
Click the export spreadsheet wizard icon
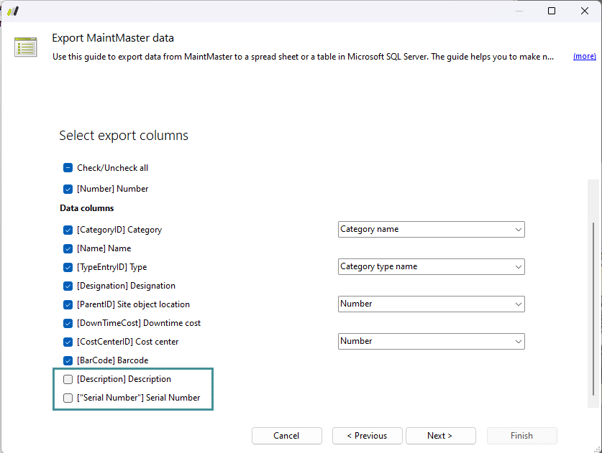click(x=25, y=47)
